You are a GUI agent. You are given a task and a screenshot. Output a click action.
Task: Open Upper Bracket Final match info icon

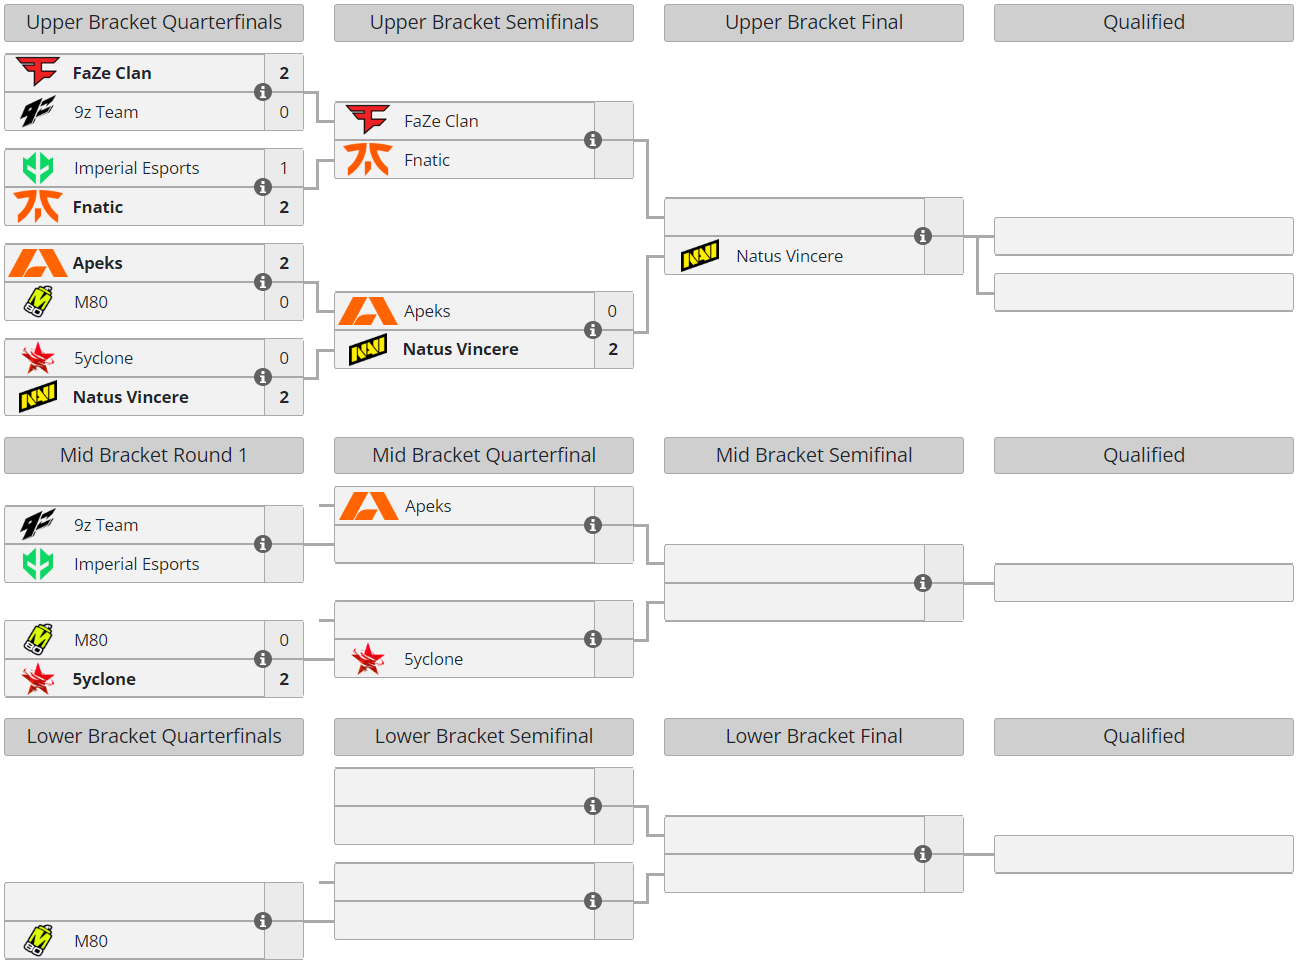(x=923, y=236)
